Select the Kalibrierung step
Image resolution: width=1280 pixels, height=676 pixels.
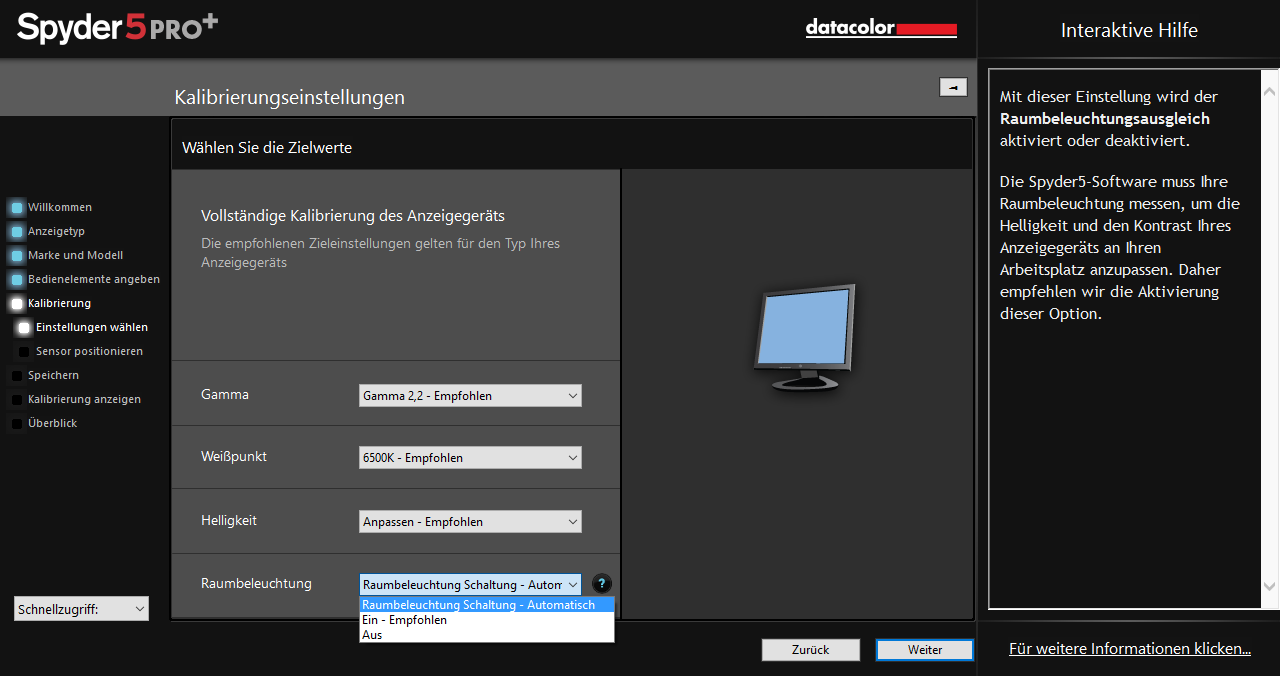(x=50, y=303)
